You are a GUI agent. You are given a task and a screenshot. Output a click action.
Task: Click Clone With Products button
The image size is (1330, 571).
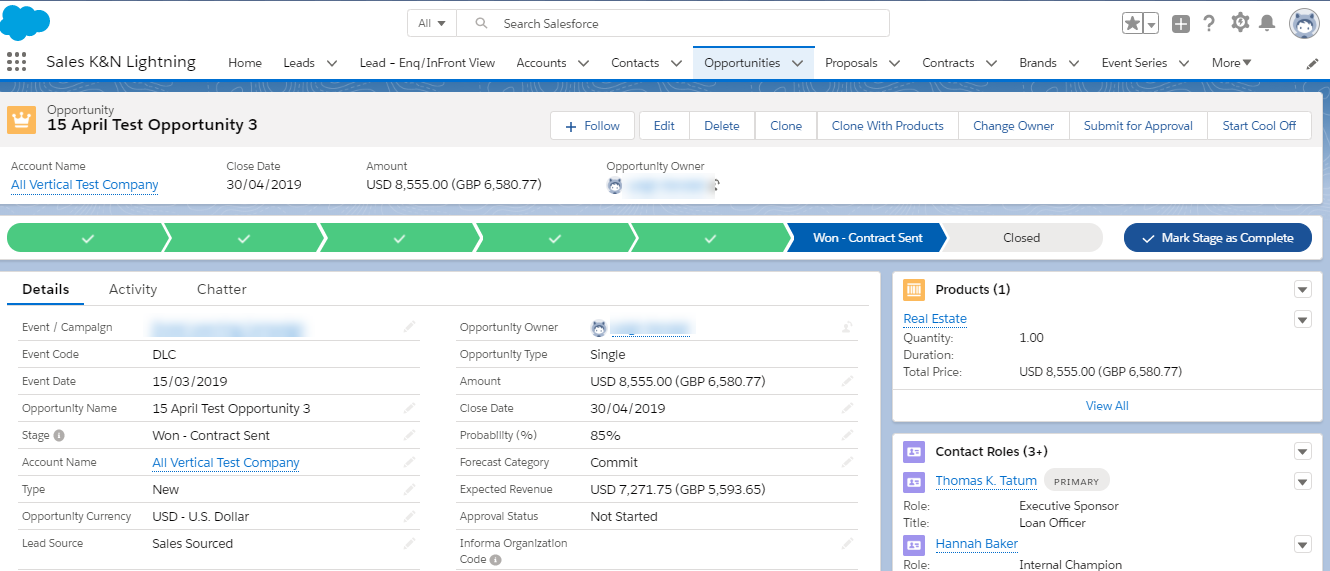[x=888, y=126]
